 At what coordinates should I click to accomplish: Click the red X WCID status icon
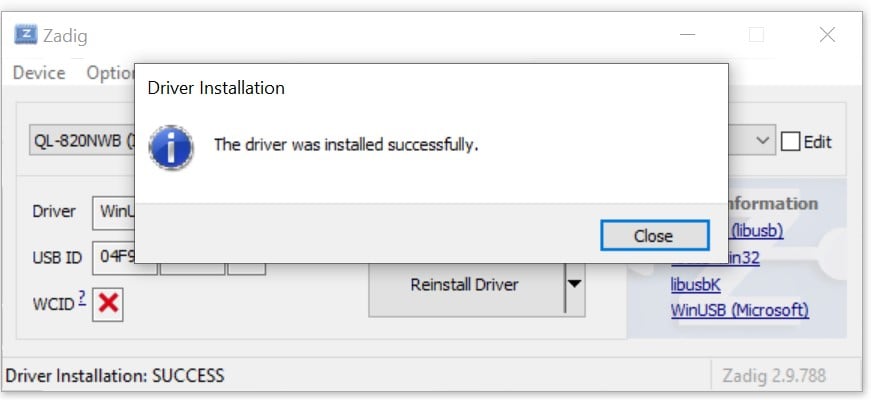[x=108, y=304]
